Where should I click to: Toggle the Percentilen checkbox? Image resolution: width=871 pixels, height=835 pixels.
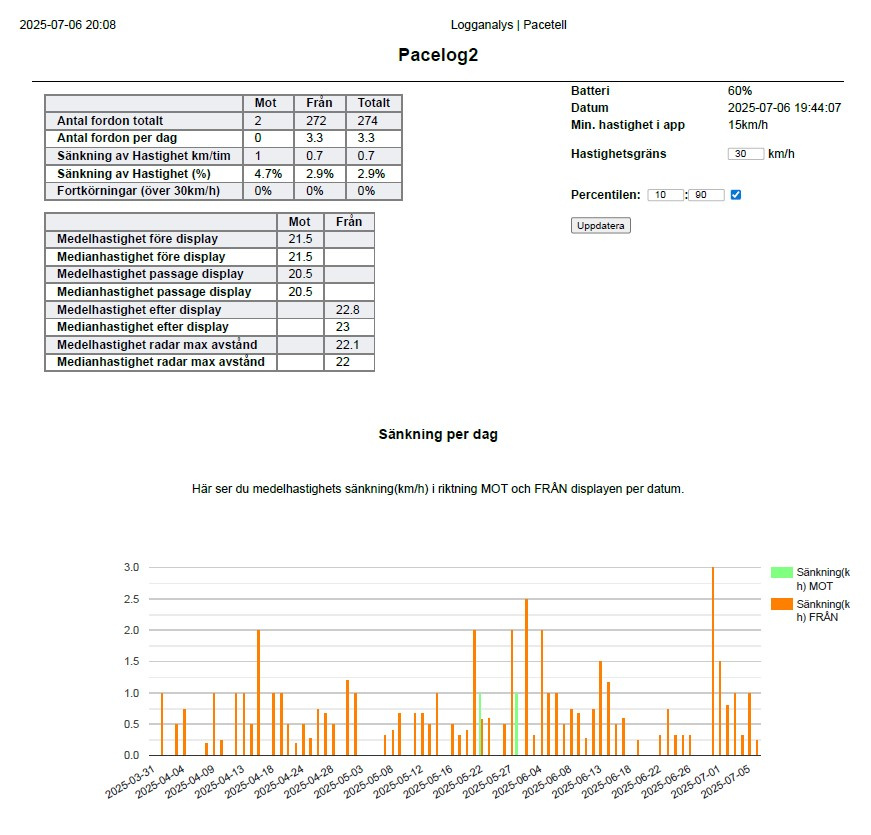pos(736,195)
